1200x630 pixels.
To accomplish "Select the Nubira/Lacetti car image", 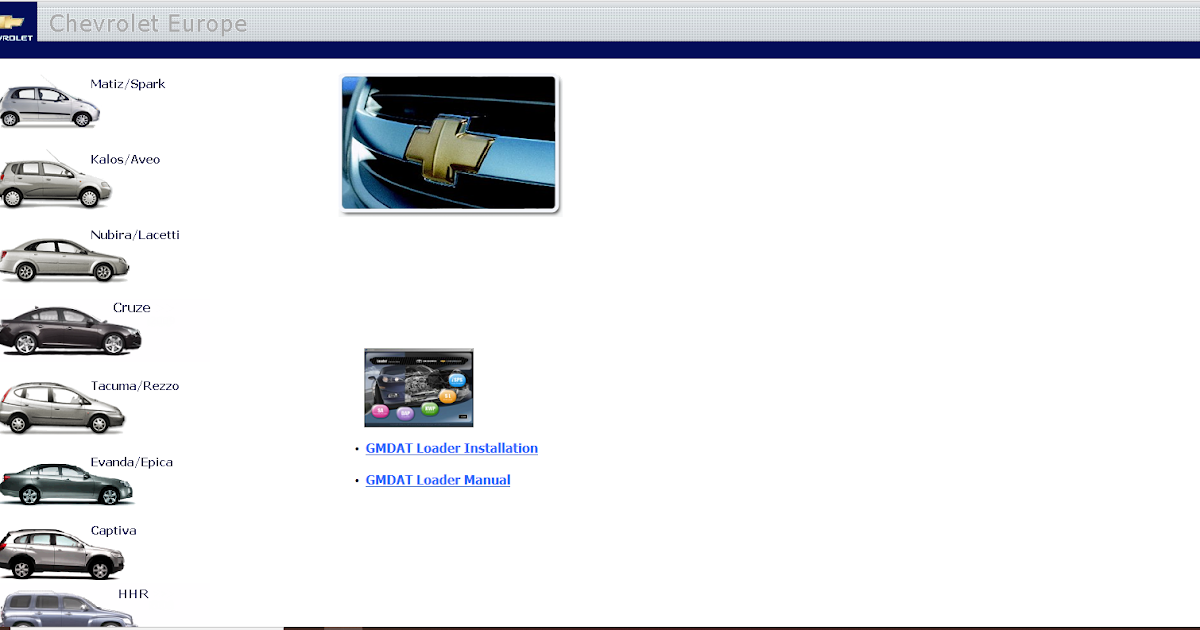I will tap(64, 260).
